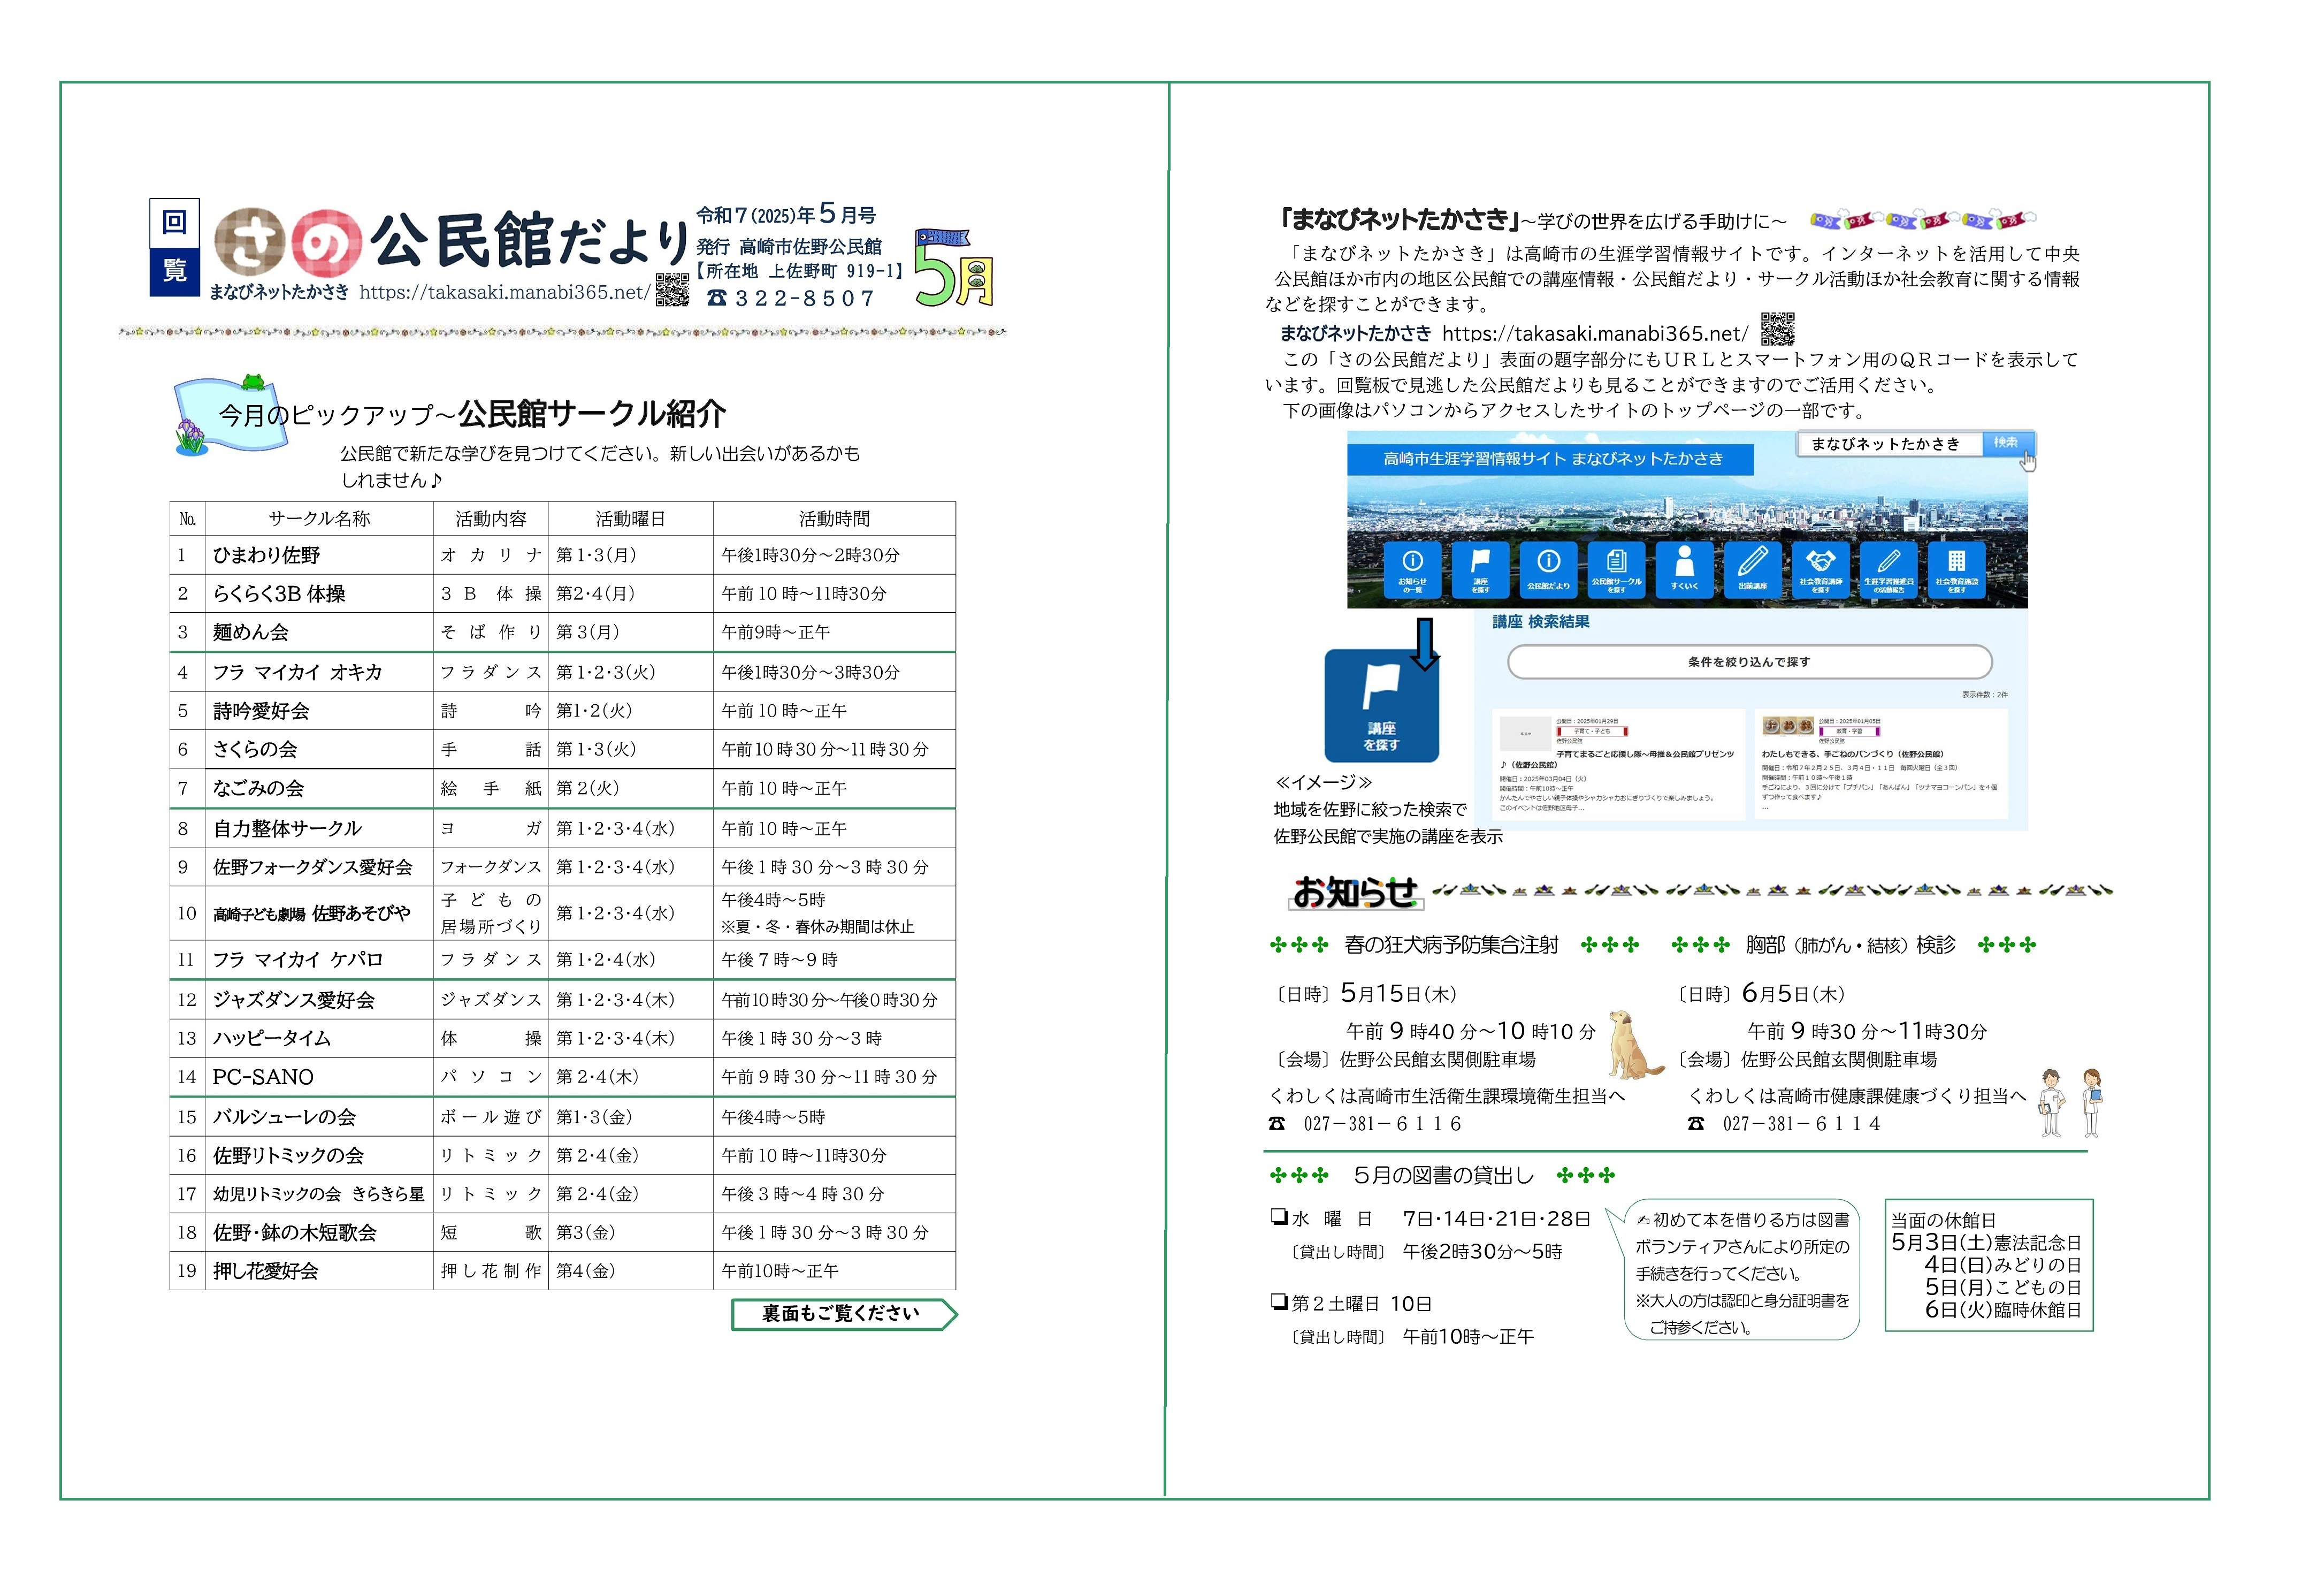Click the QR code in the newsletter header
Image resolution: width=2324 pixels, height=1584 pixels.
[x=672, y=290]
